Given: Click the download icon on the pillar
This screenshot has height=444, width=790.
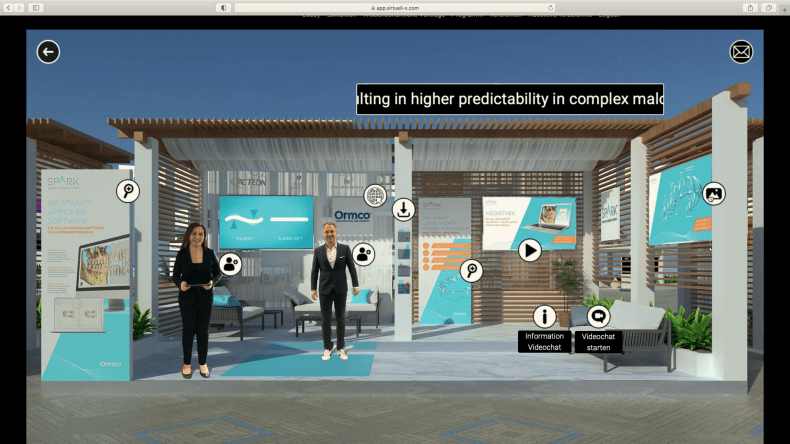Looking at the screenshot, I should coord(404,210).
